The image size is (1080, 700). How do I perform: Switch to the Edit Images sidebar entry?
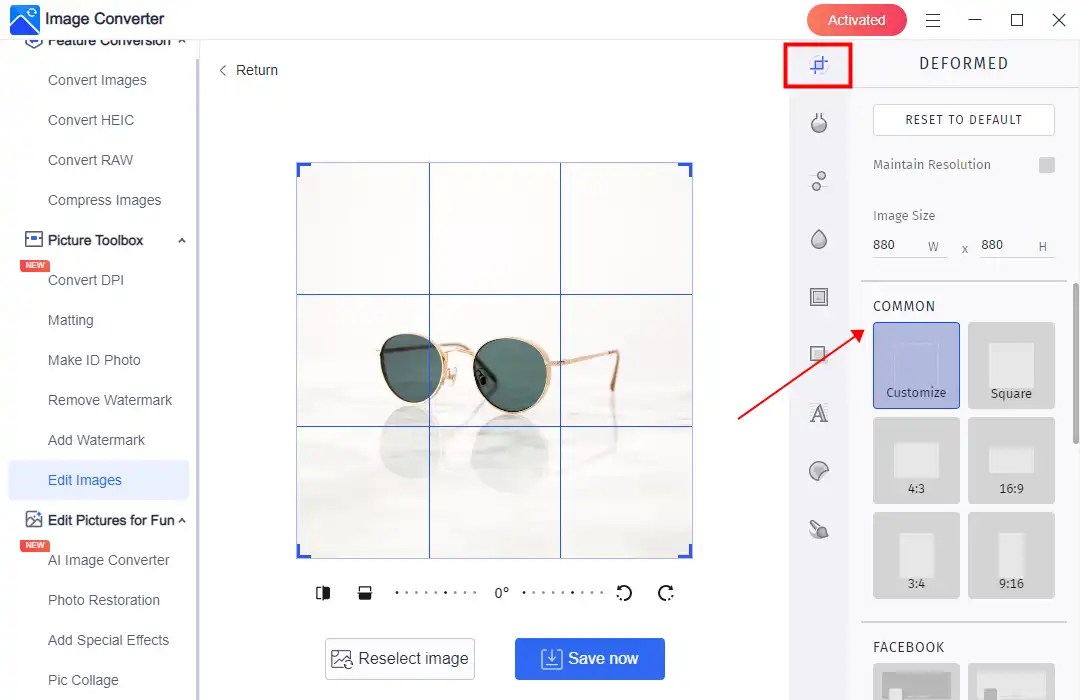pyautogui.click(x=83, y=480)
